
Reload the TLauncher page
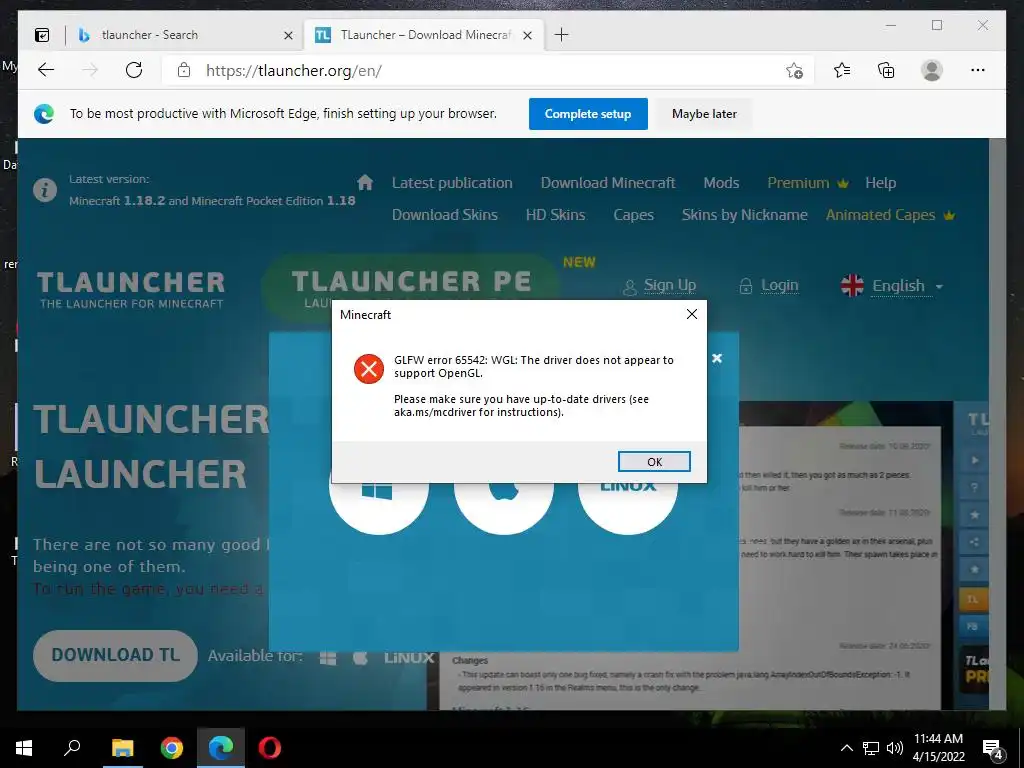tap(134, 70)
